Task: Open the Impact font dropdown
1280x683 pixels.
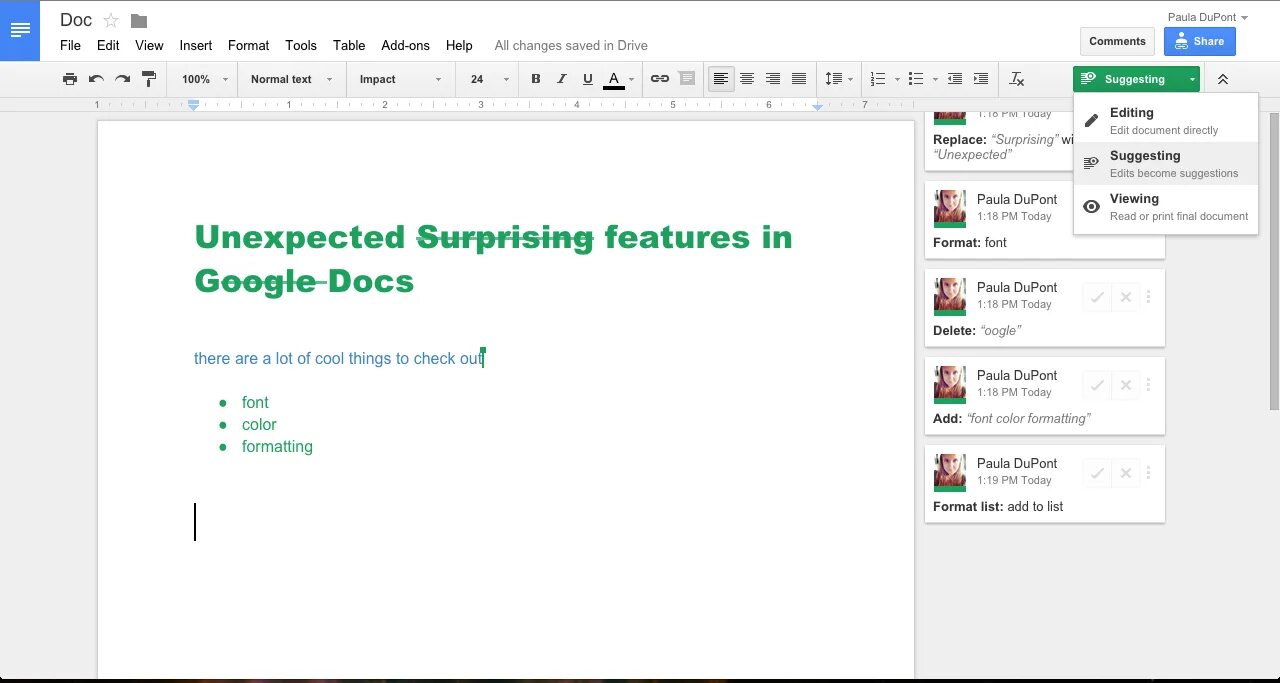Action: pos(400,79)
